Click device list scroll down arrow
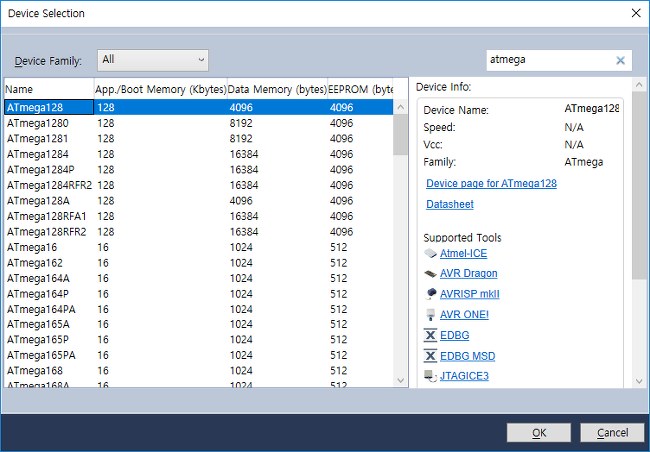This screenshot has width=650, height=452. 400,380
